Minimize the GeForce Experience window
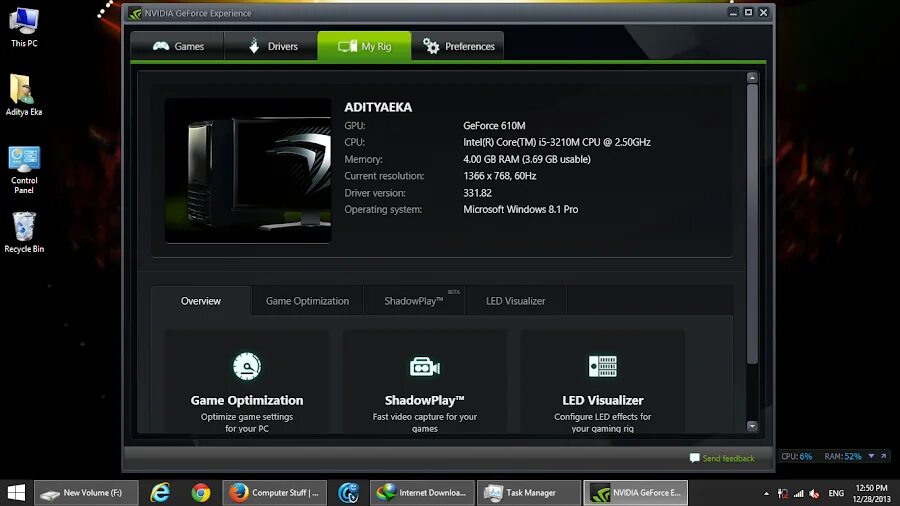 click(733, 12)
